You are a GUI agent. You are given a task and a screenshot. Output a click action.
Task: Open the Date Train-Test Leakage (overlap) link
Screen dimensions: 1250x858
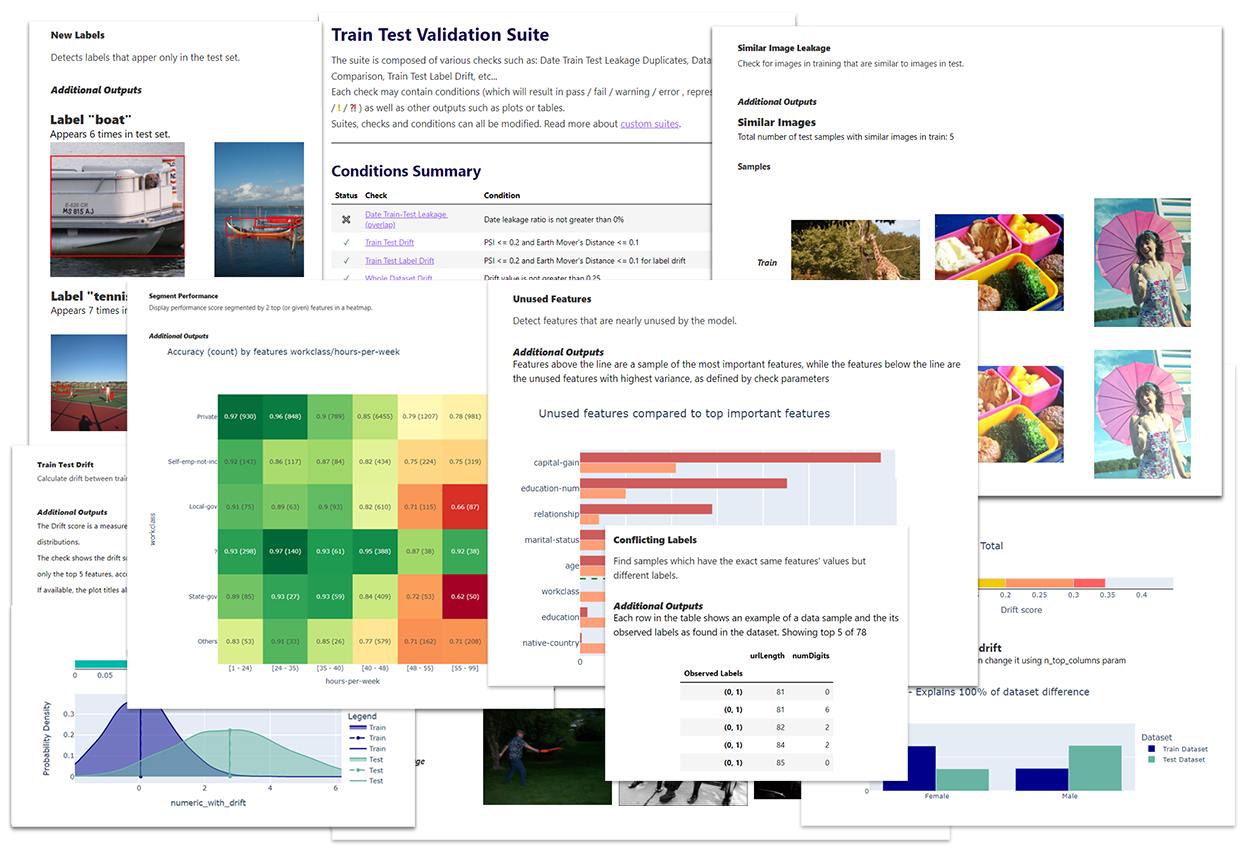point(406,219)
